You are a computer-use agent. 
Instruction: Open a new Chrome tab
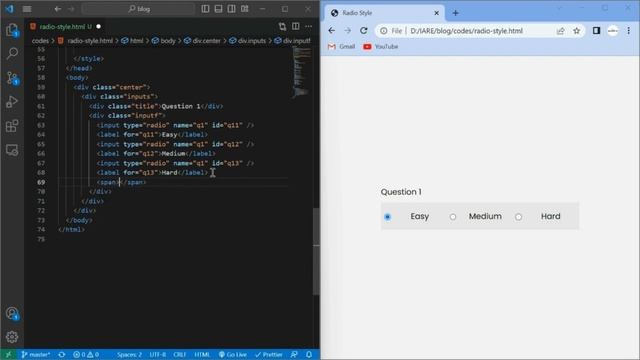[x=456, y=13]
